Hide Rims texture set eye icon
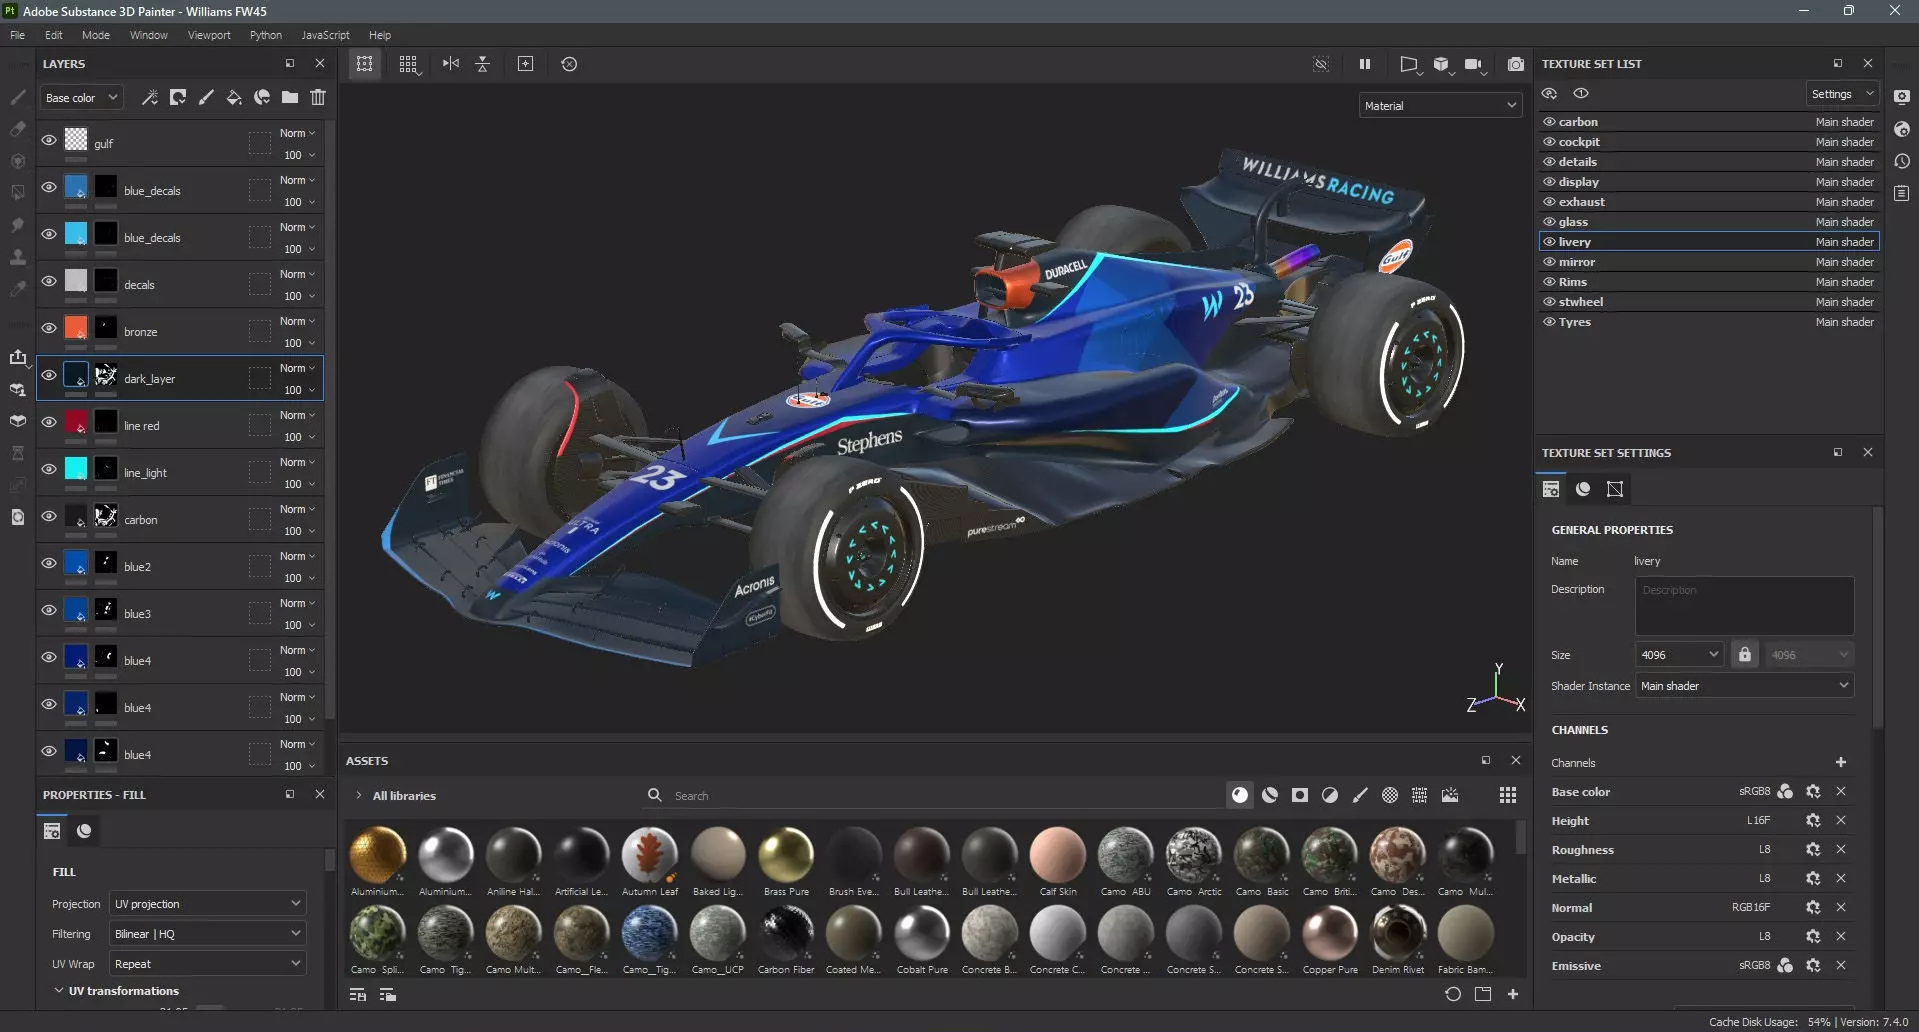 1549,282
